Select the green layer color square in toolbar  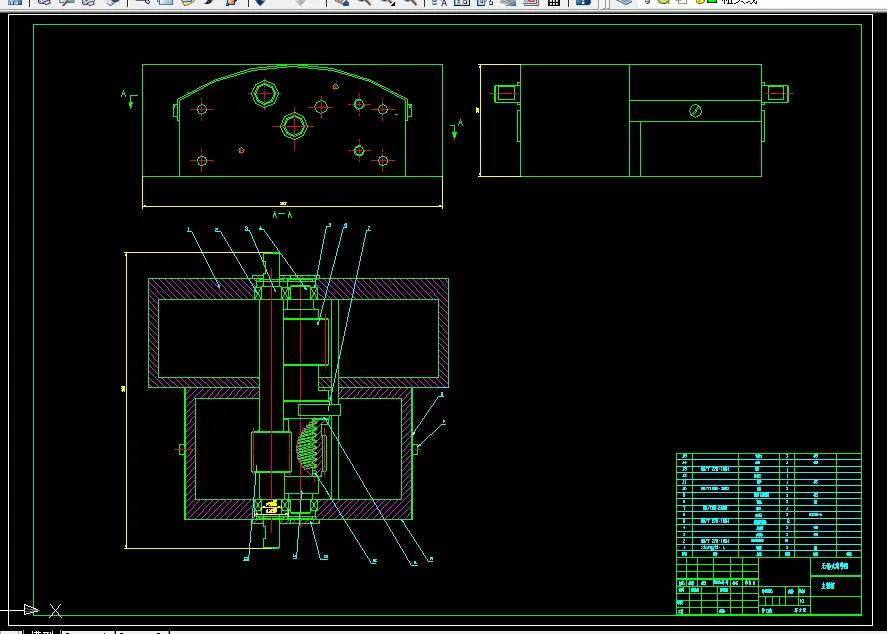pyautogui.click(x=712, y=2)
